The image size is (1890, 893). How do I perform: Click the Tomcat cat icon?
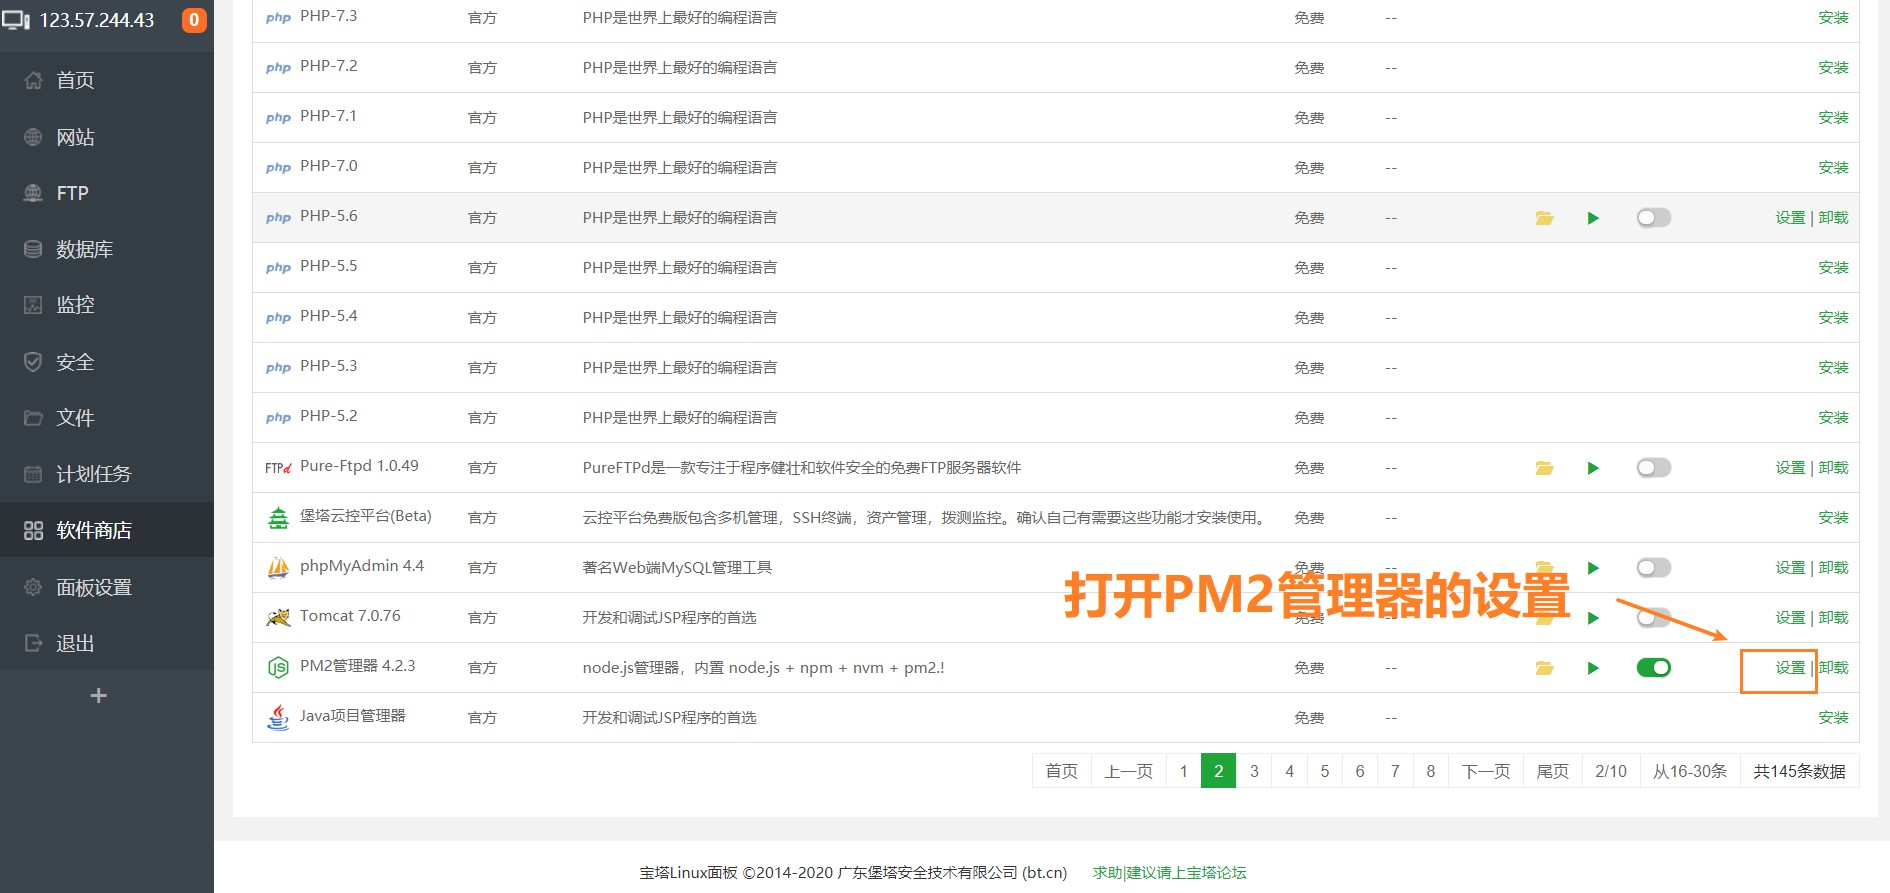pos(278,617)
